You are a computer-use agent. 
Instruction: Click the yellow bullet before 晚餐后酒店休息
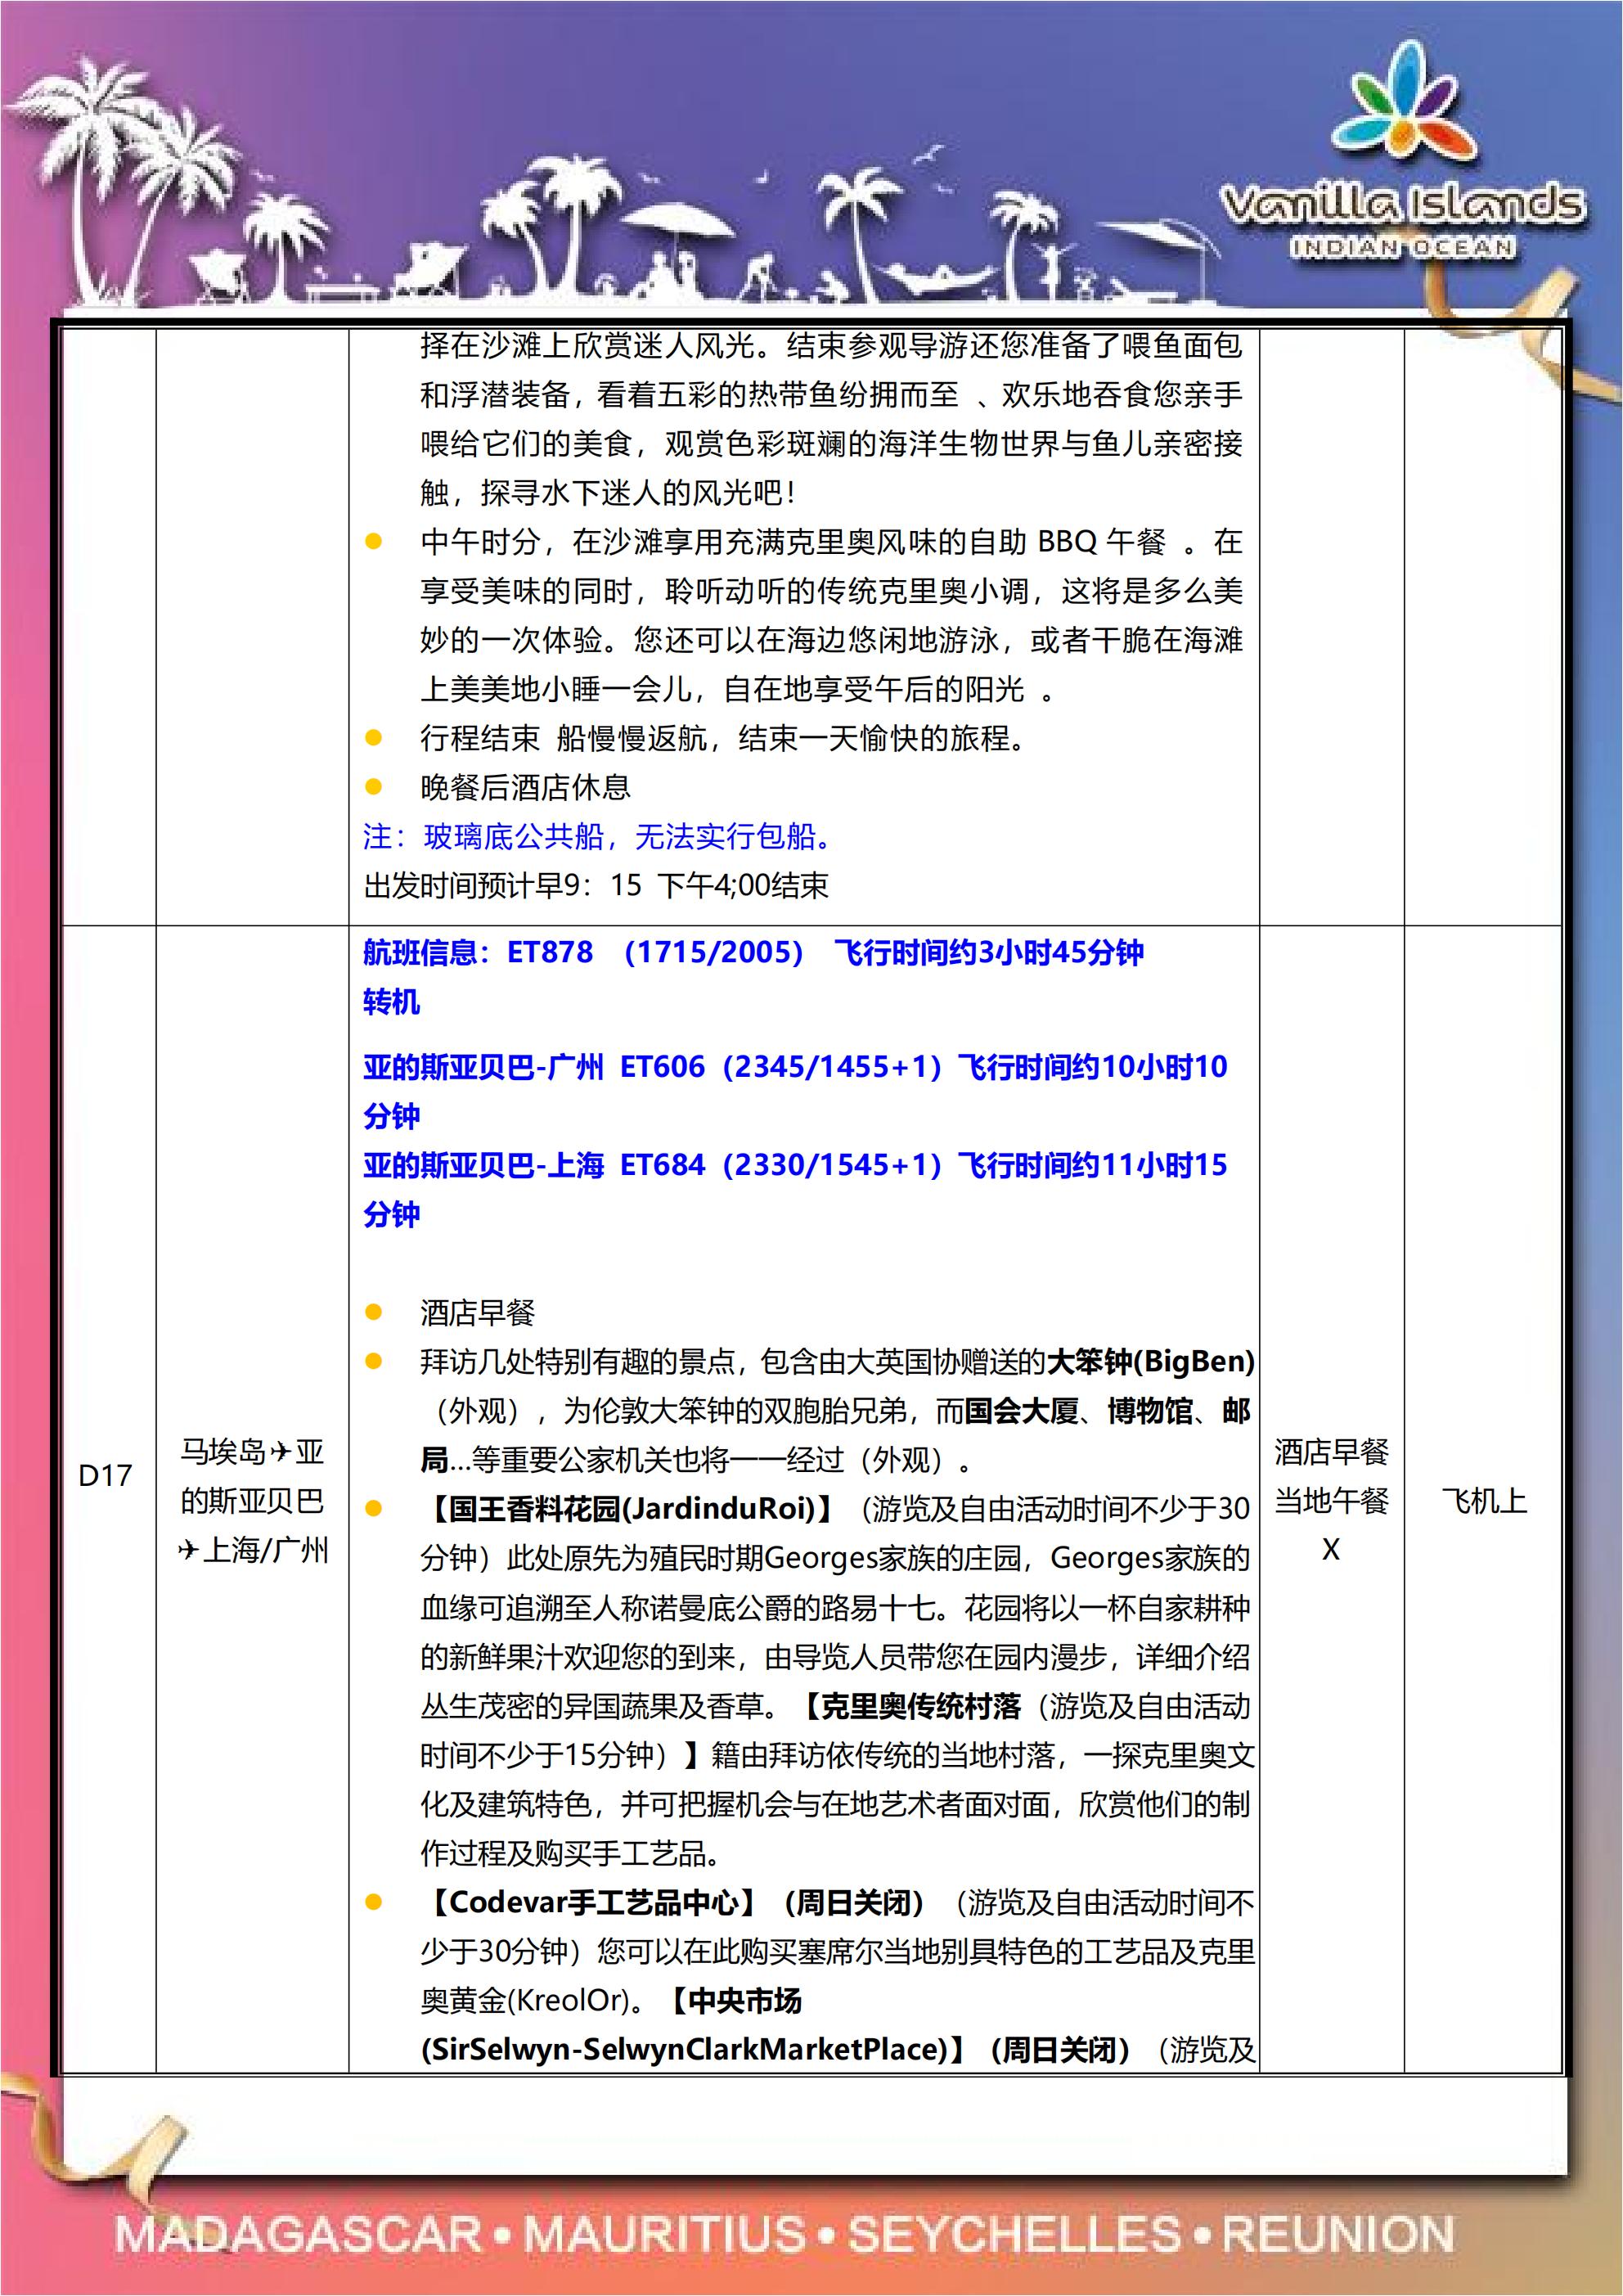click(x=374, y=787)
